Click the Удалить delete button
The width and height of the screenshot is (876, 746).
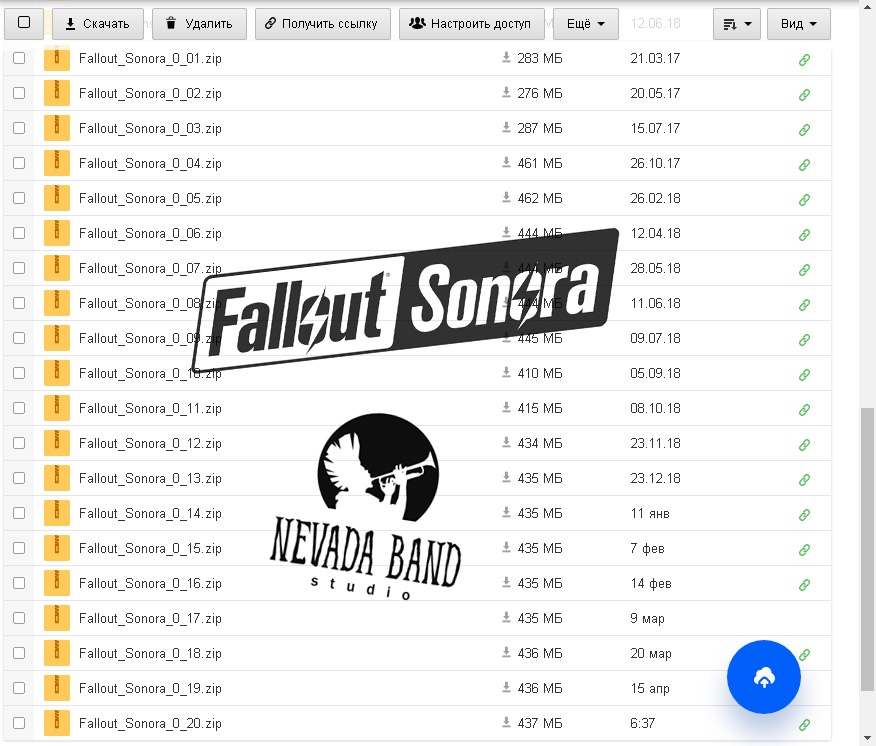(x=199, y=24)
